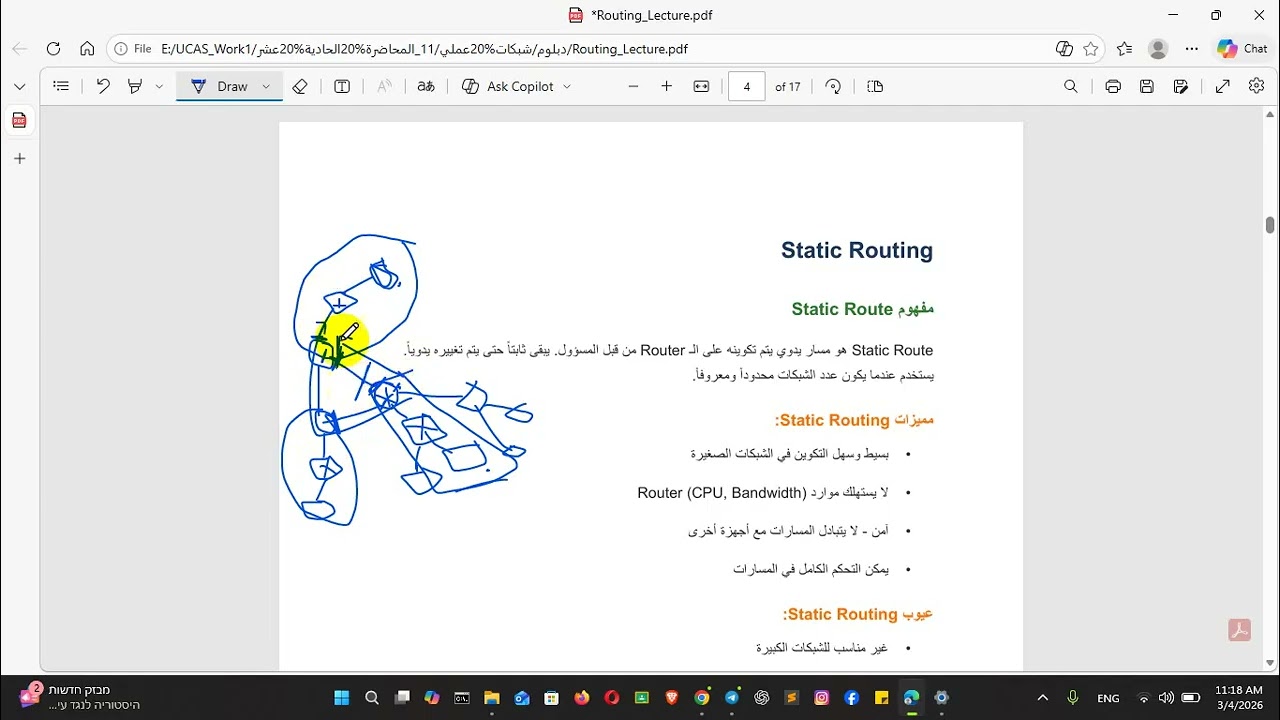
Task: Open the browser profile avatar
Action: [1158, 48]
